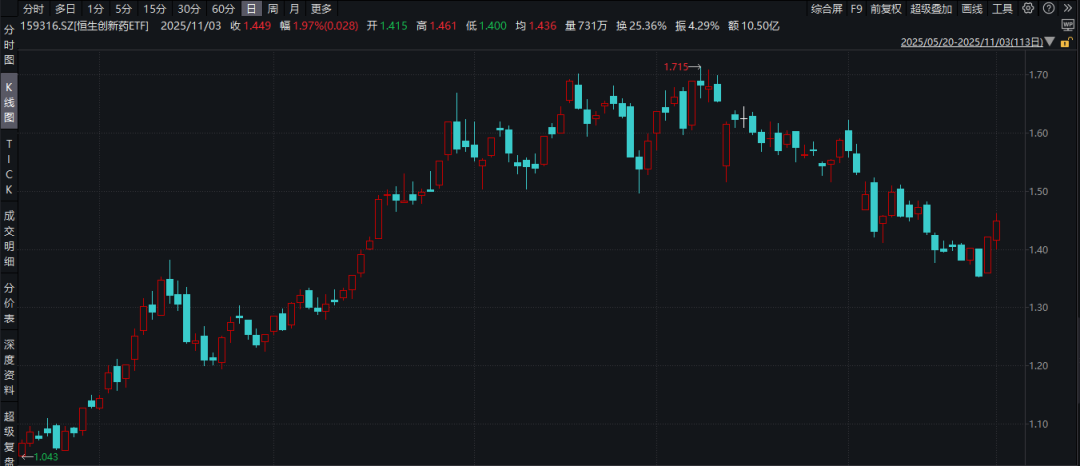Open the TICK sidebar tab

9,166
